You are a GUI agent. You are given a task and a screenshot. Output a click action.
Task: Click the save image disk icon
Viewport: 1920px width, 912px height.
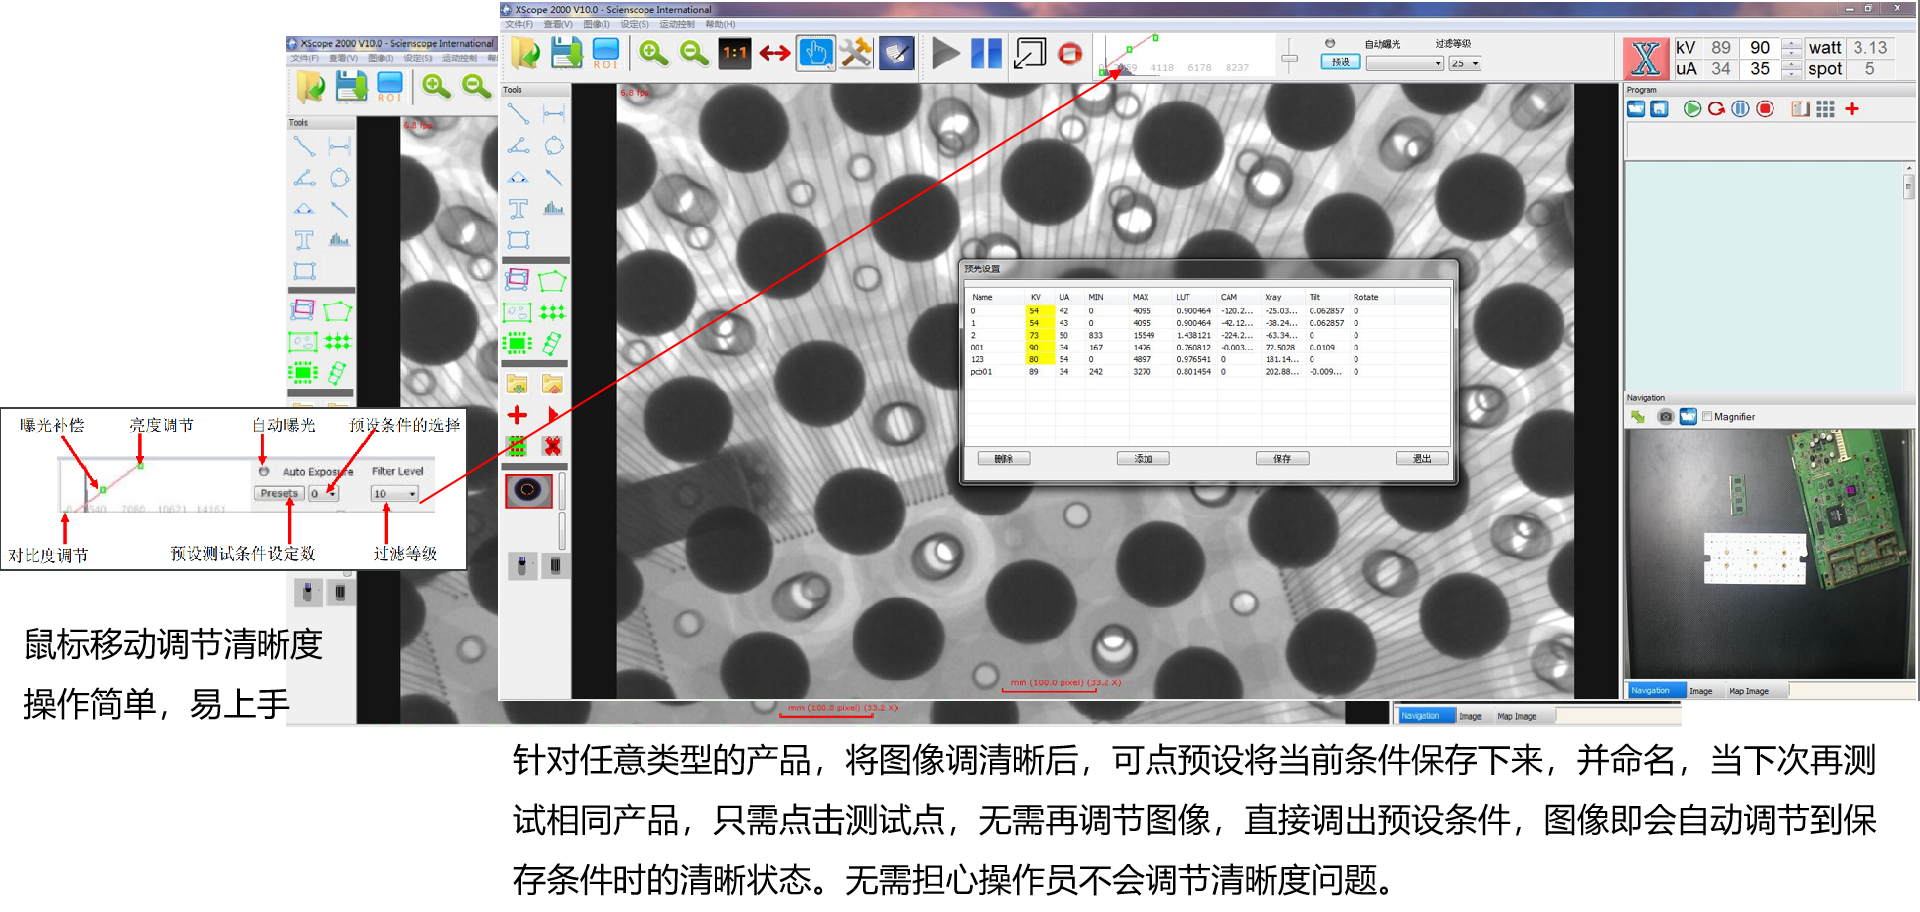click(566, 53)
